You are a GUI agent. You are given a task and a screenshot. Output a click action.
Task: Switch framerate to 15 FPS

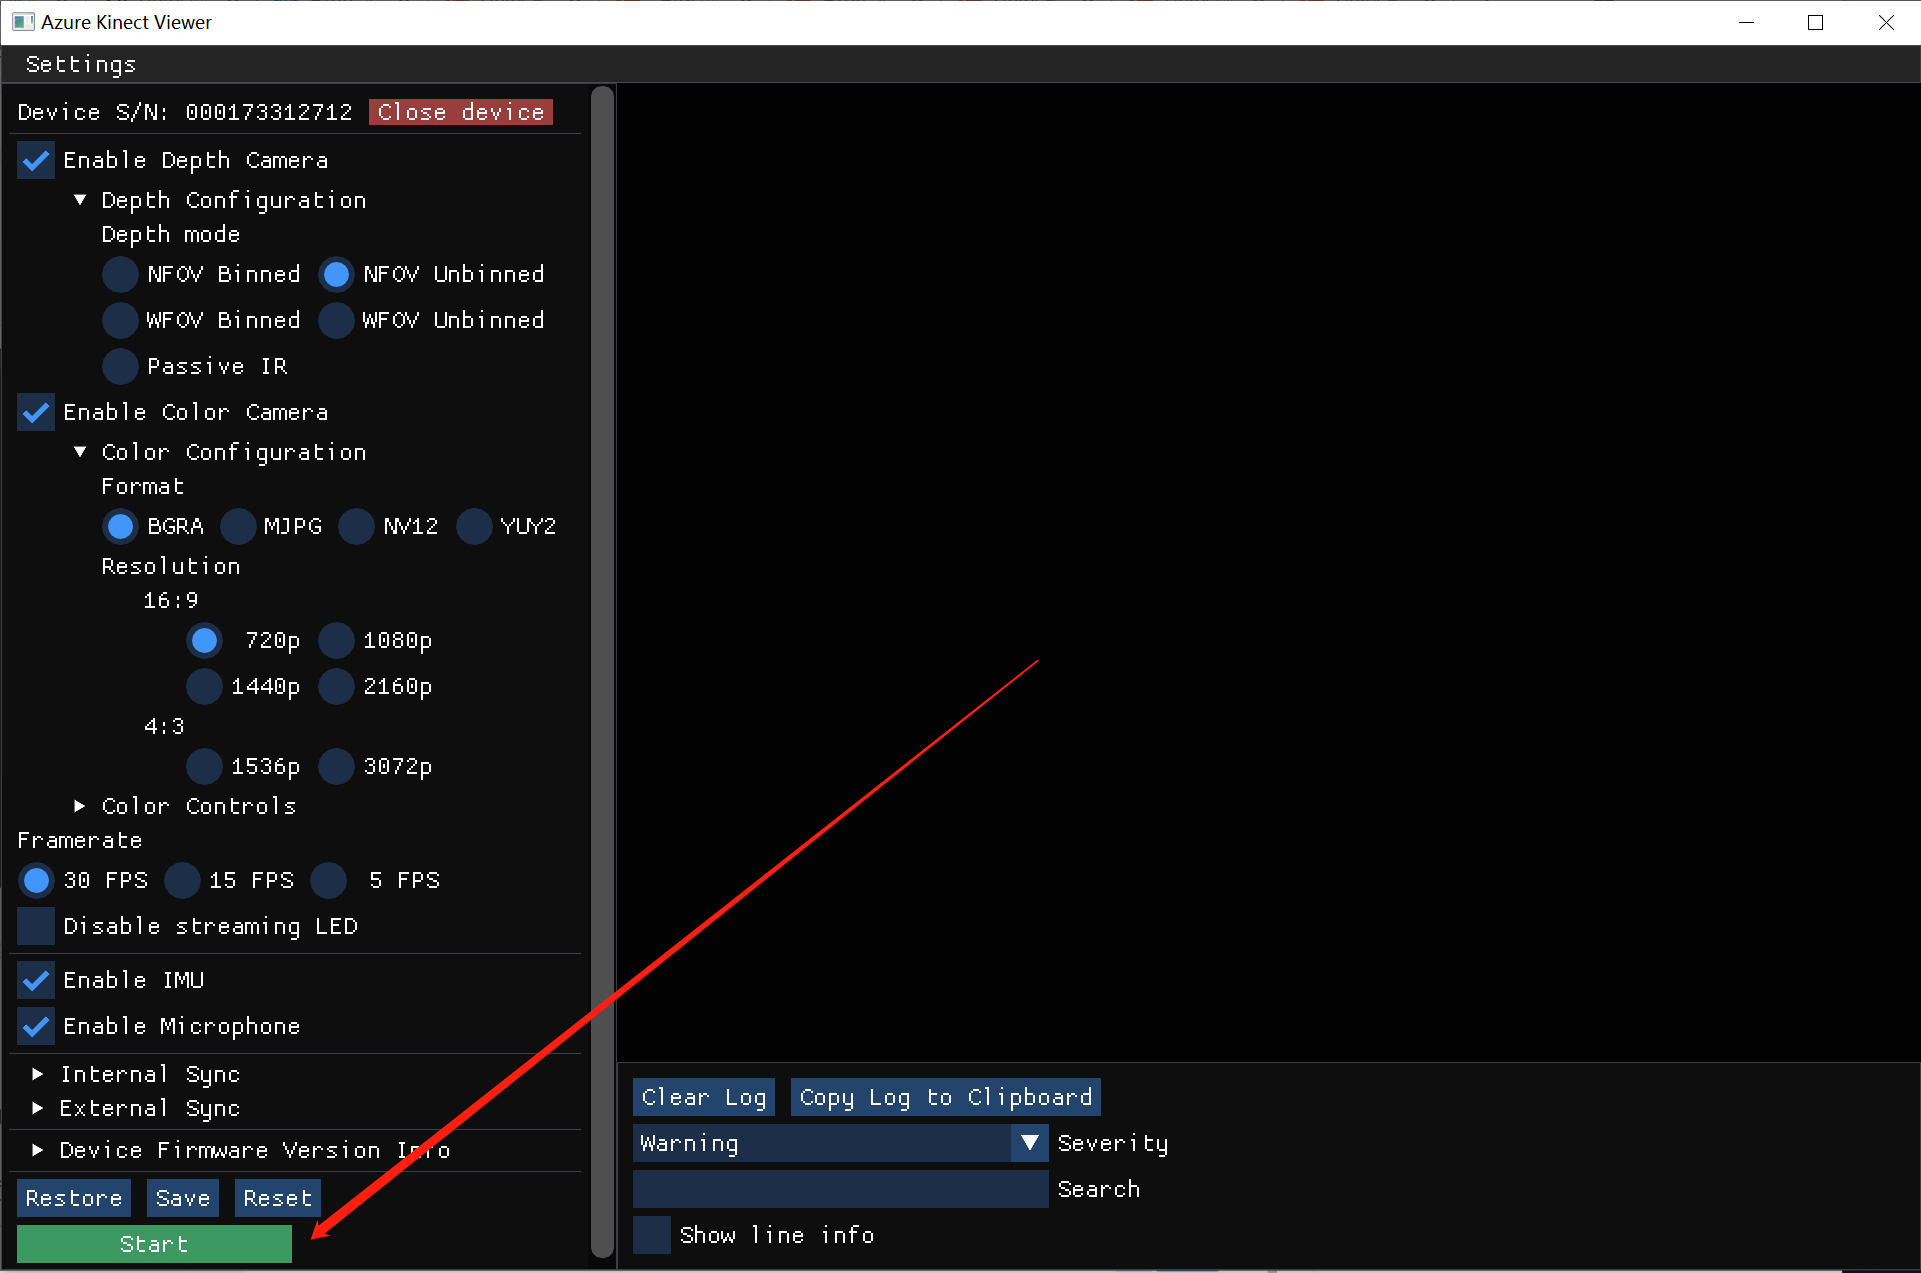point(182,880)
